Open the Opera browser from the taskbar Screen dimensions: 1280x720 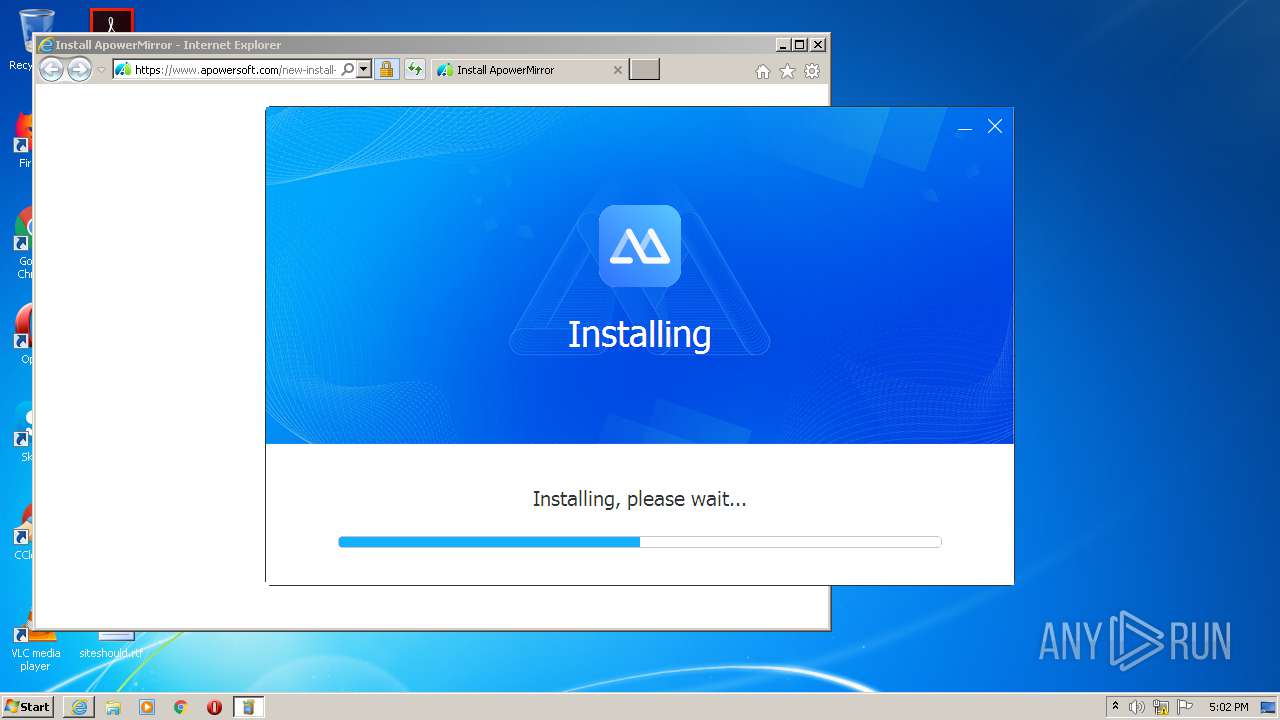(214, 707)
